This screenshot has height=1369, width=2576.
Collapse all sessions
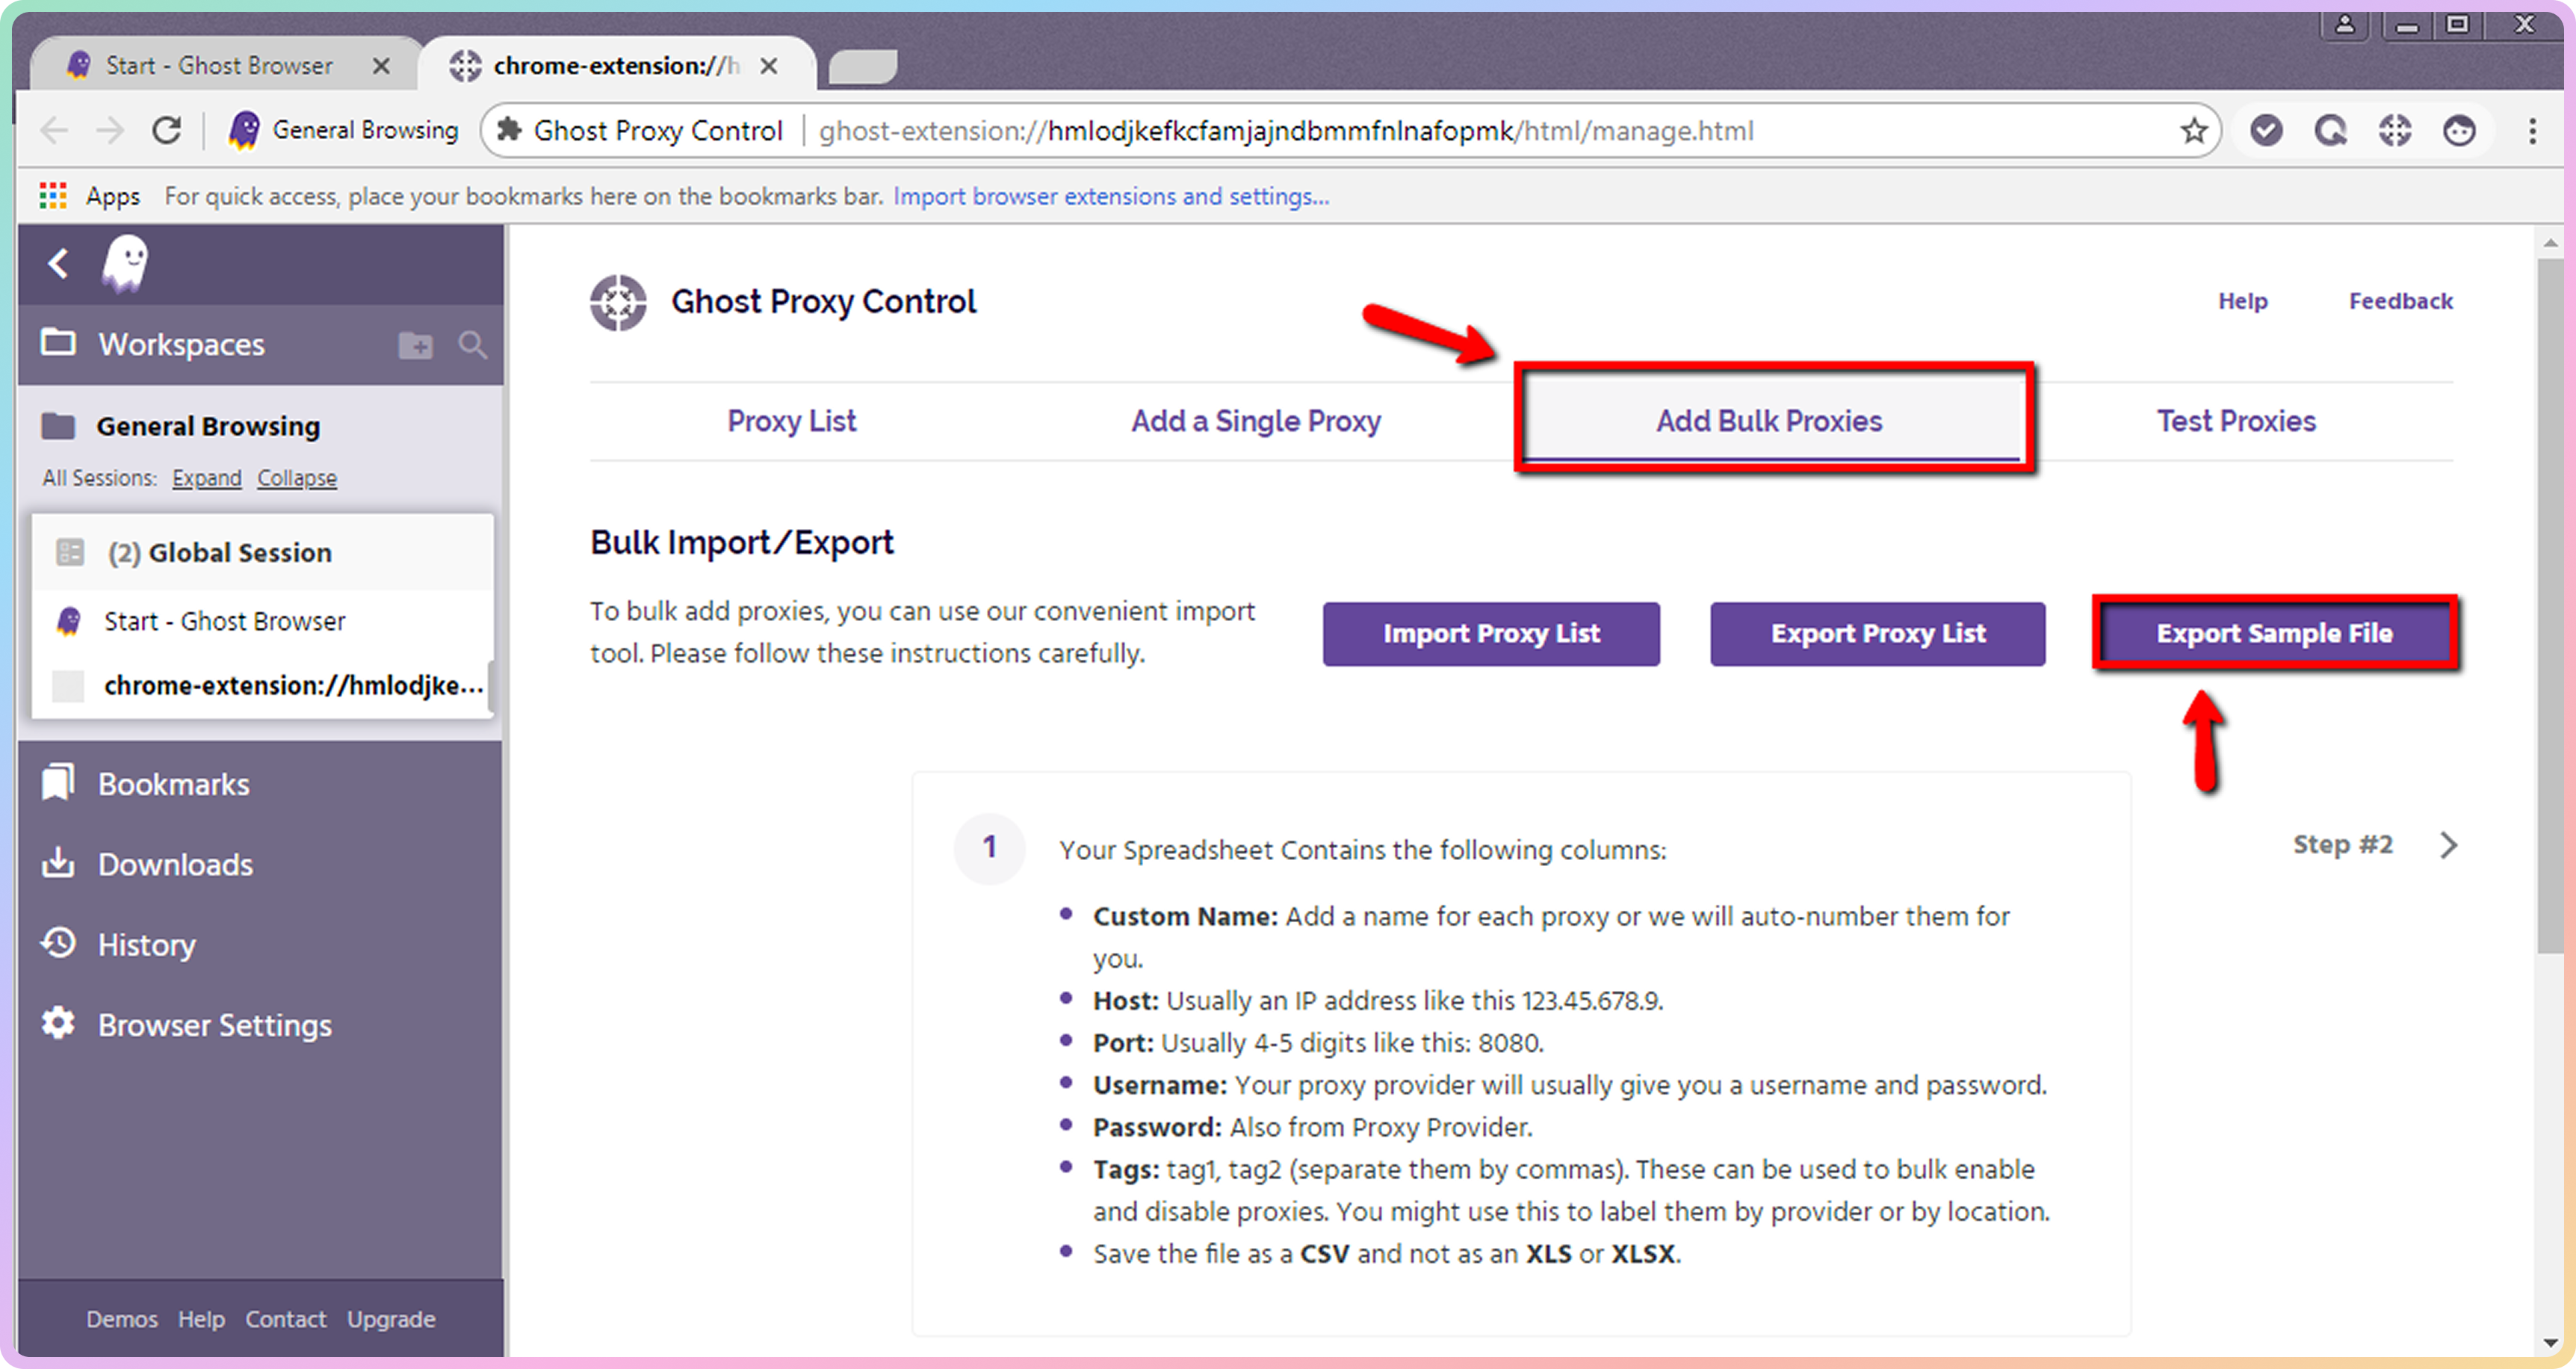(x=297, y=478)
